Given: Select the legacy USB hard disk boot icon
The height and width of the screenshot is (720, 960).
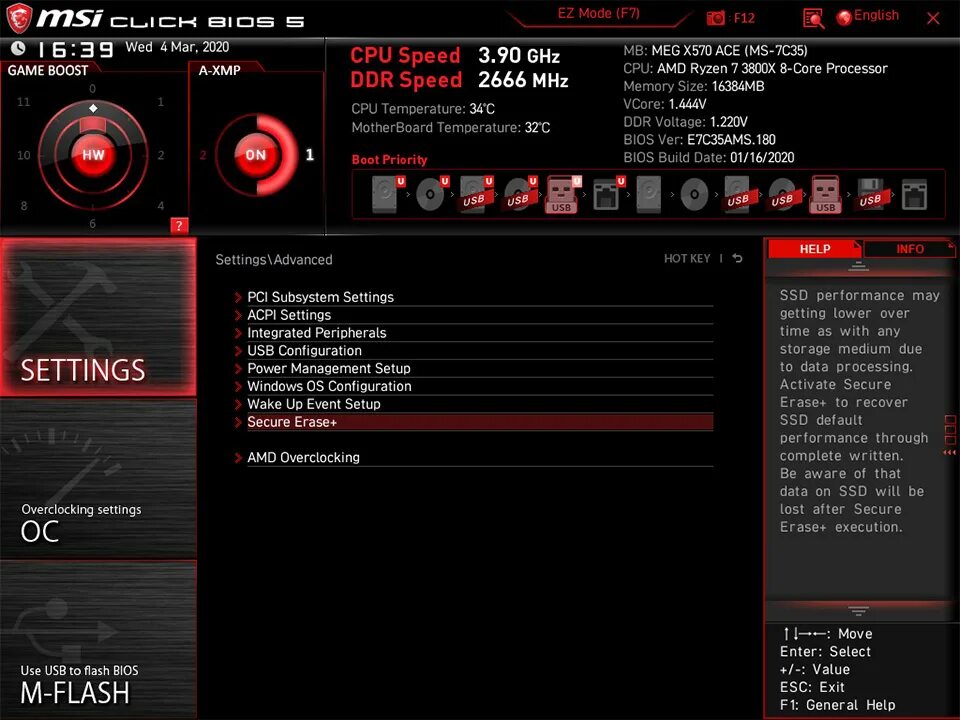Looking at the screenshot, I should click(738, 194).
